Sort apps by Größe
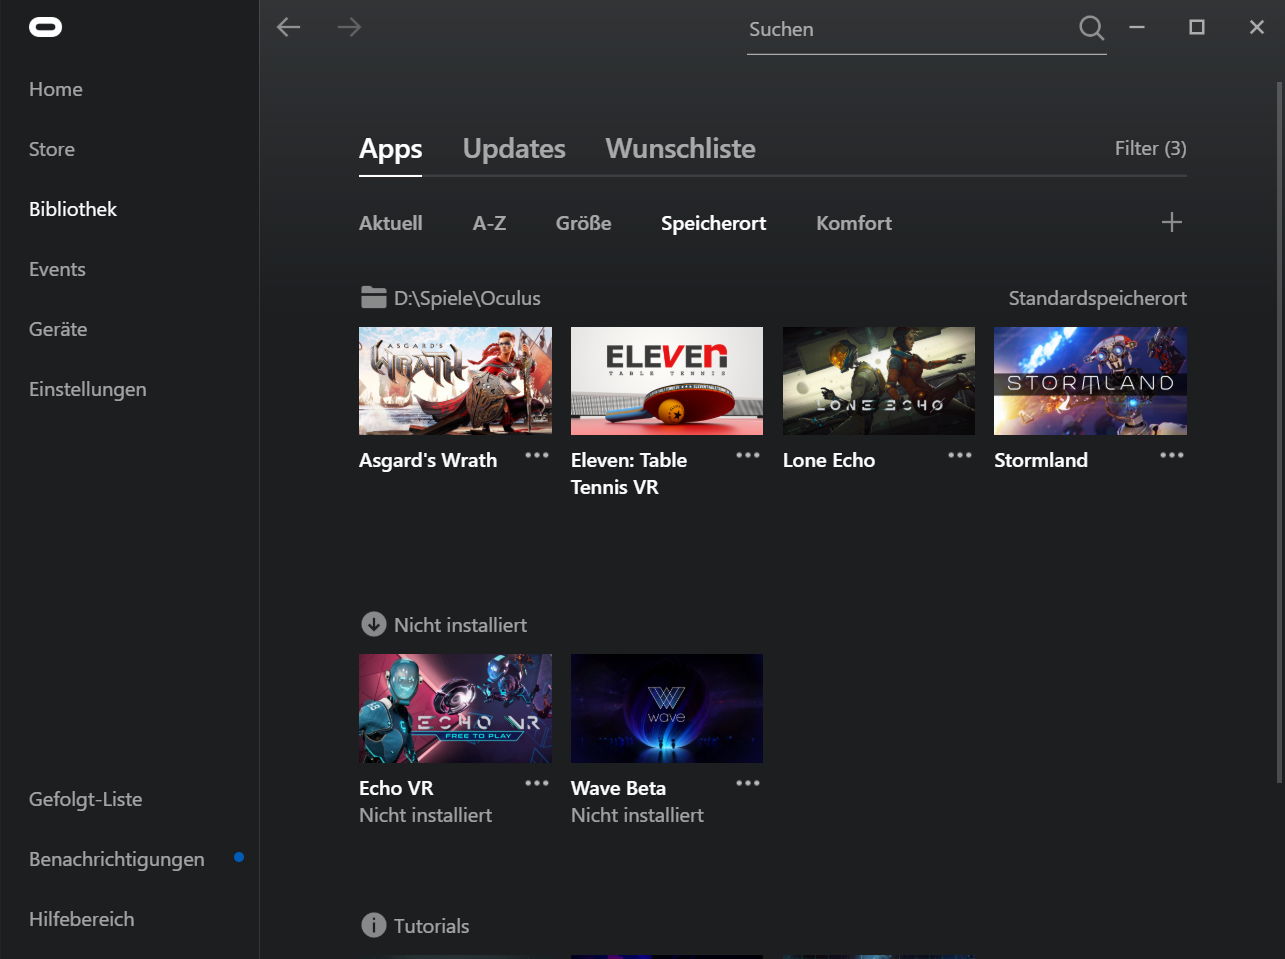 (583, 223)
